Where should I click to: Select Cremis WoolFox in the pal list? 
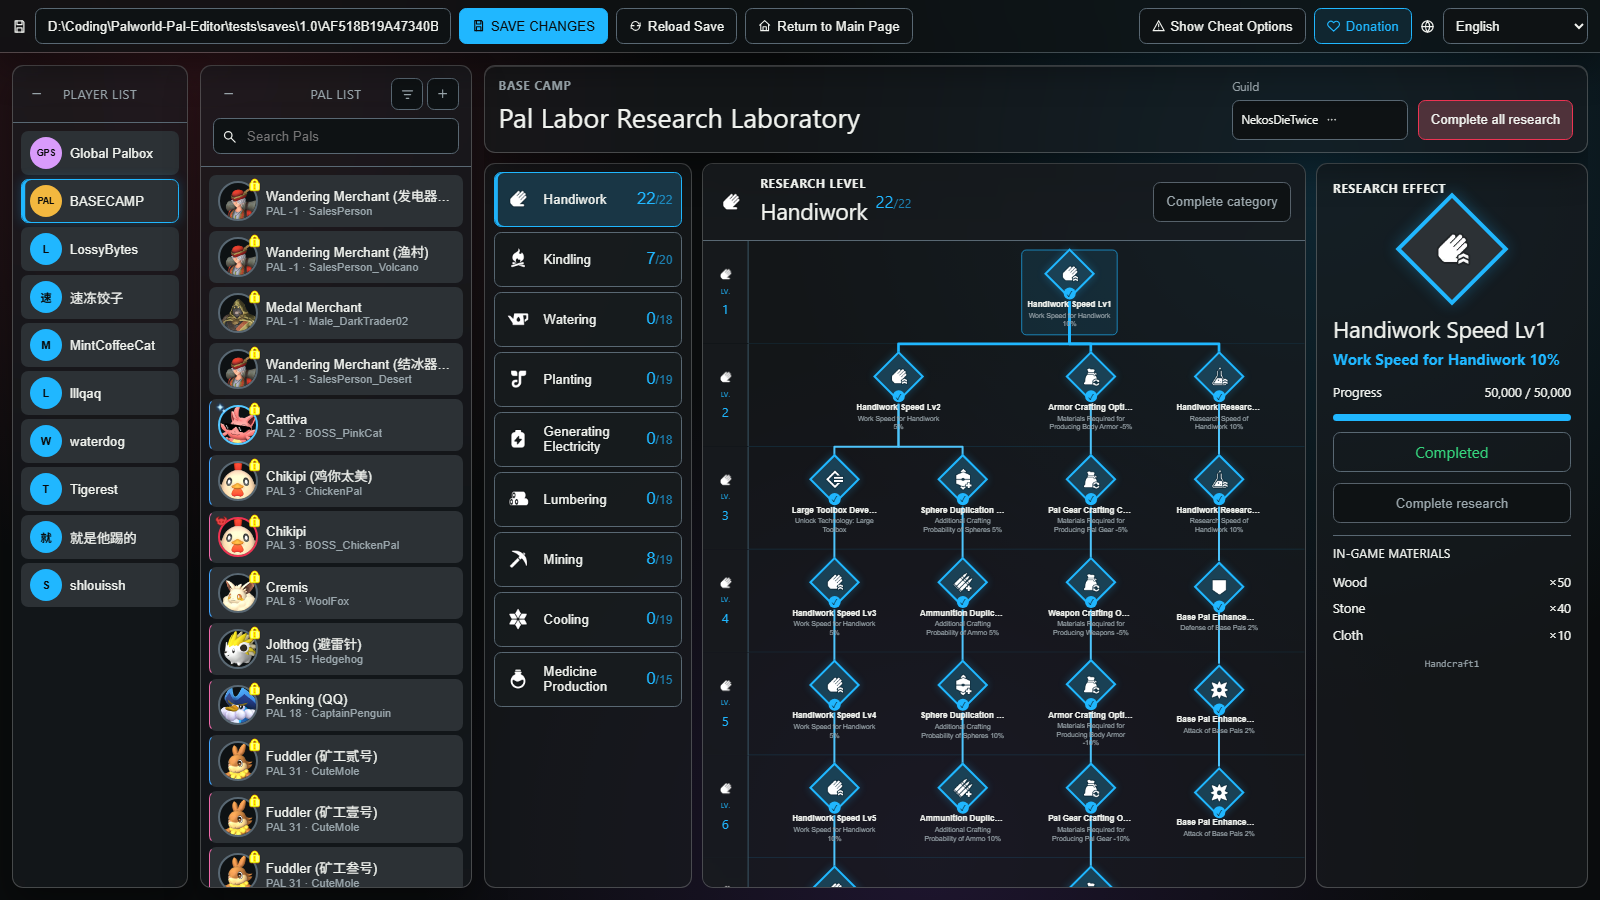click(x=336, y=593)
